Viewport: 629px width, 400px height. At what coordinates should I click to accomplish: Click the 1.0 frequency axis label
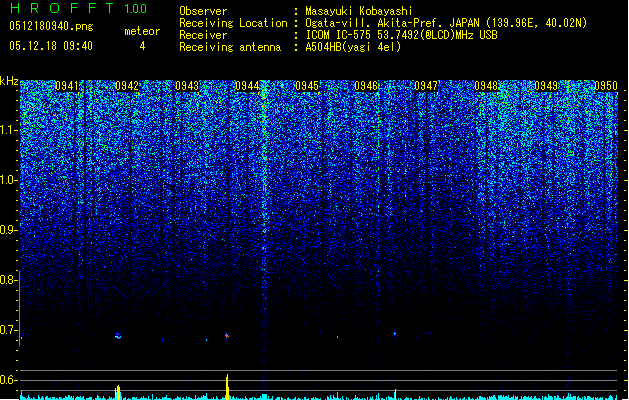(9, 180)
